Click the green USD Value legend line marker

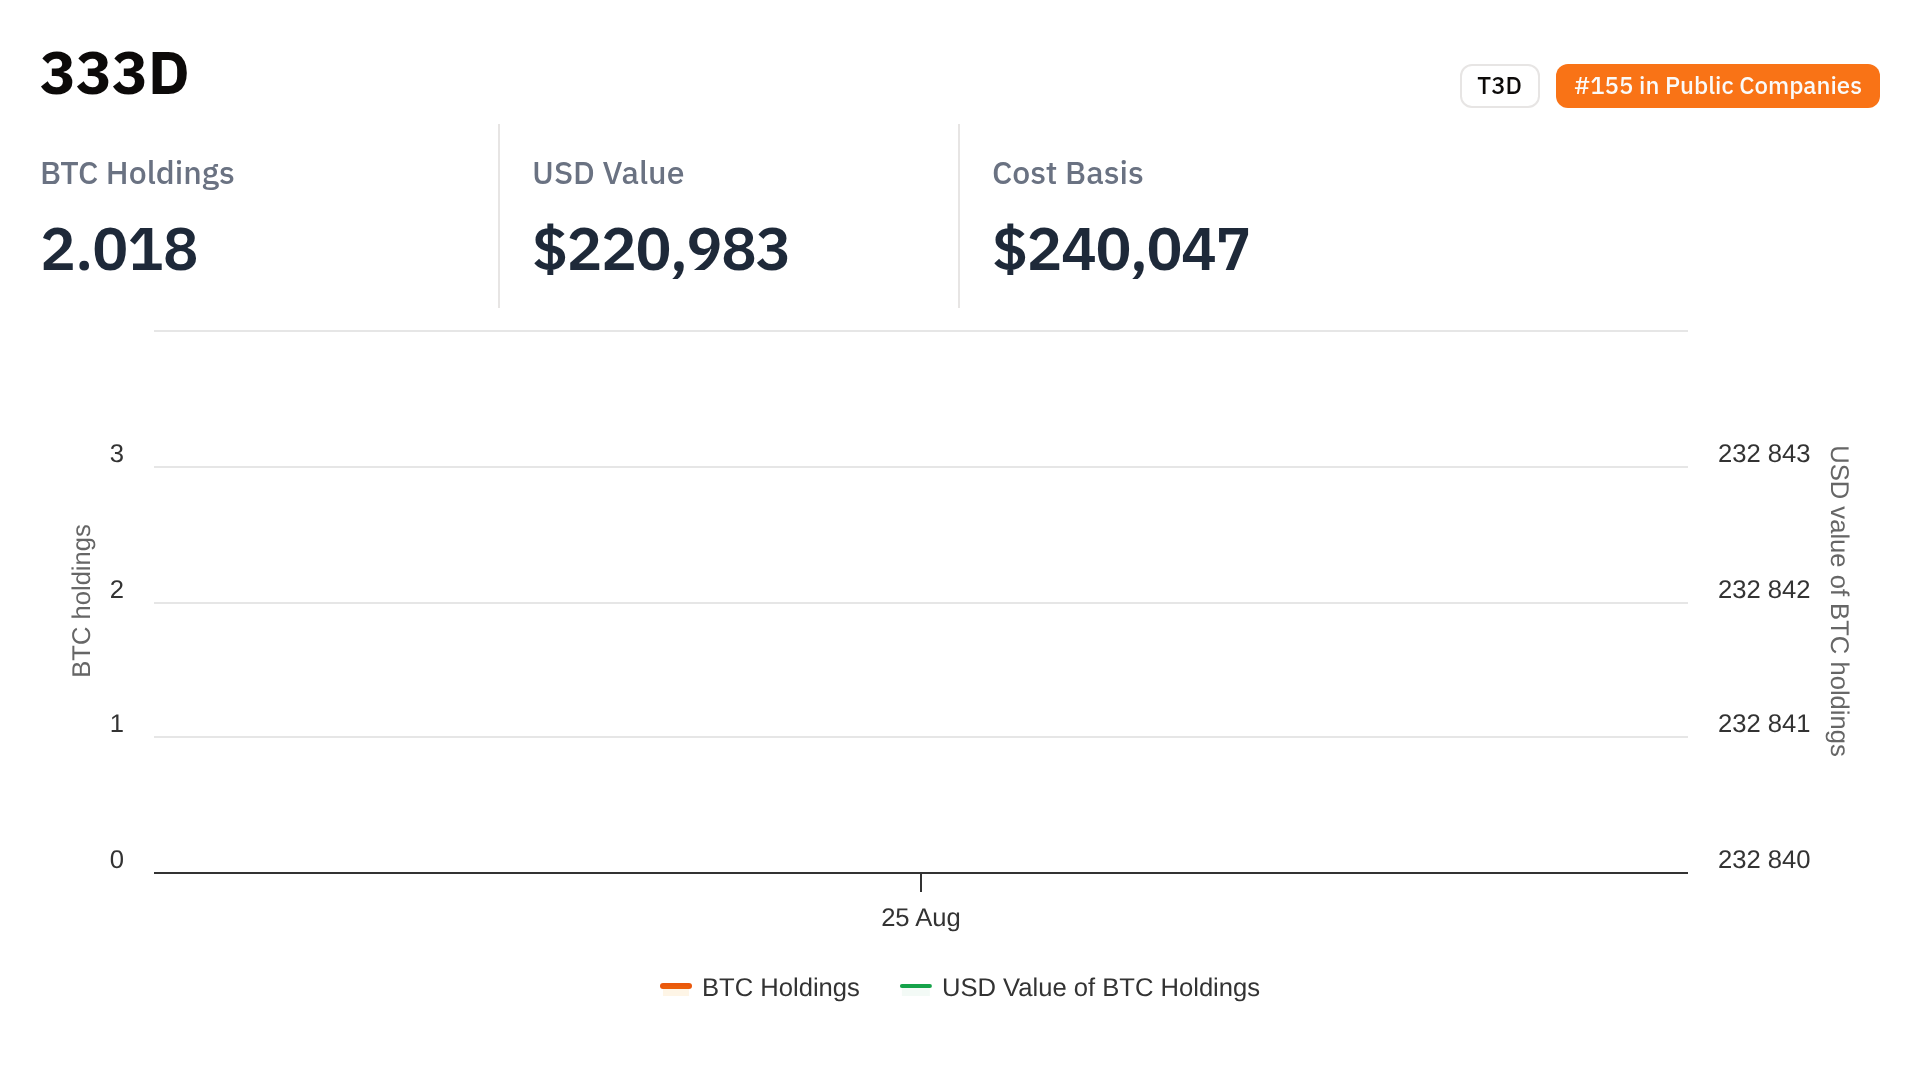916,987
